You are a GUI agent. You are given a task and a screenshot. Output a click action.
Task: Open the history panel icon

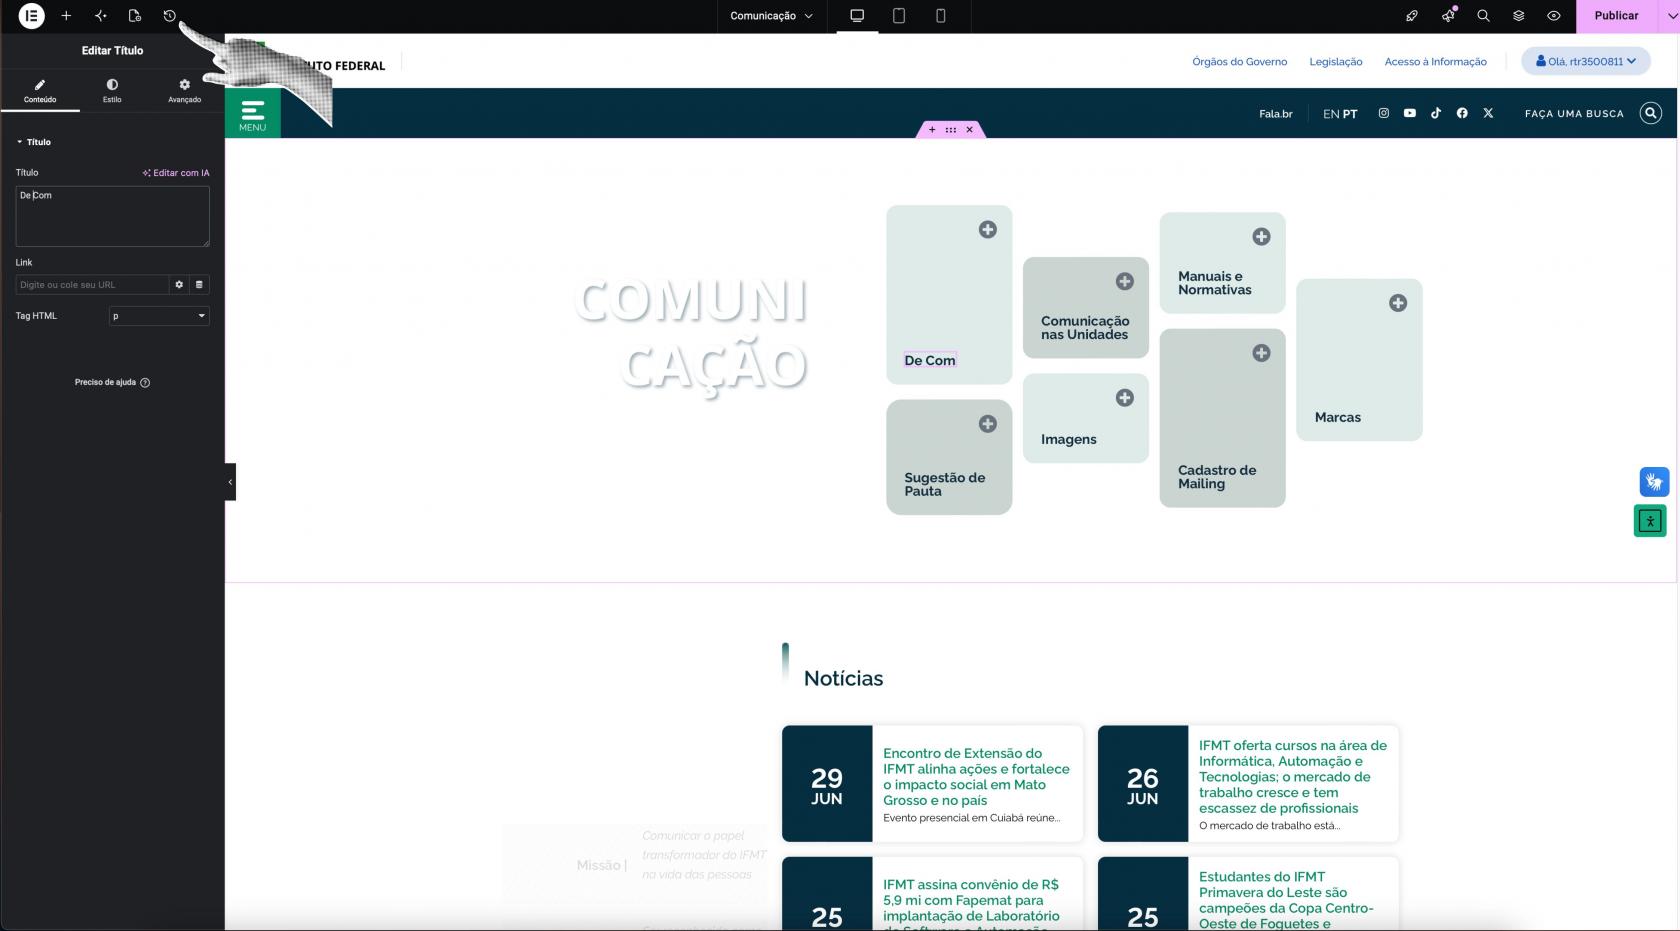(x=169, y=16)
